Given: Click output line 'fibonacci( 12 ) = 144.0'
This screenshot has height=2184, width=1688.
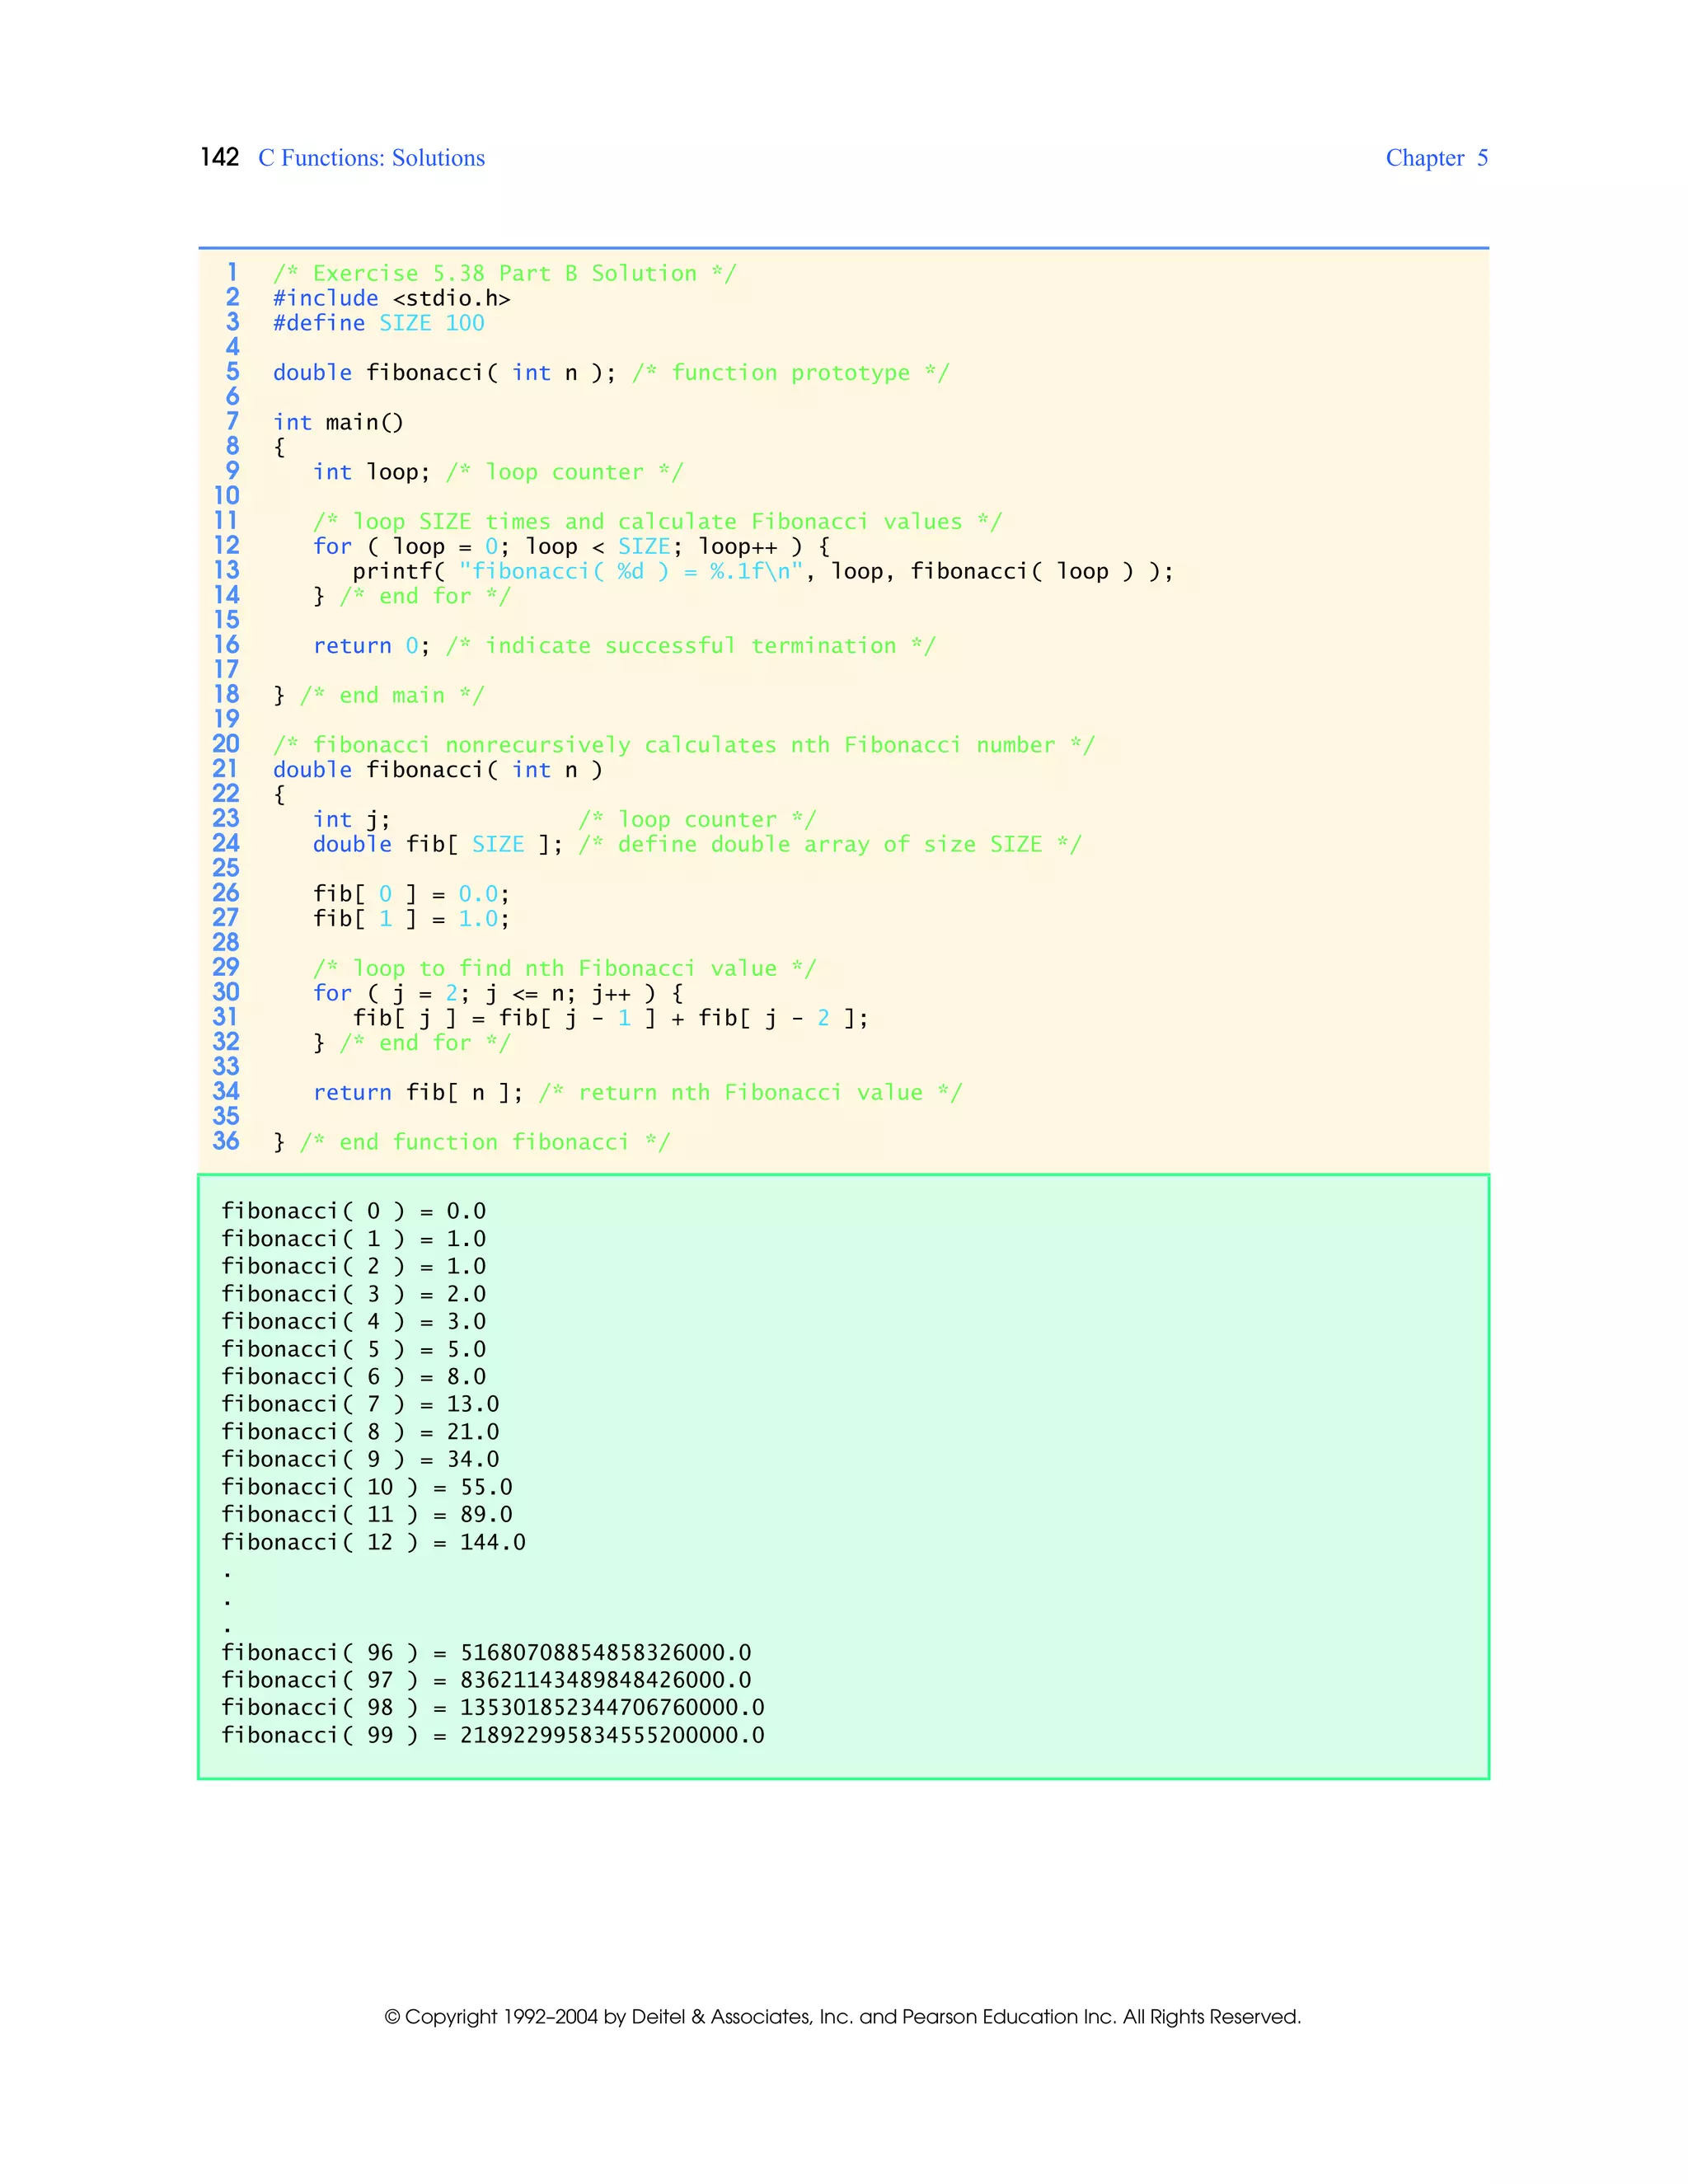Looking at the screenshot, I should (373, 1542).
